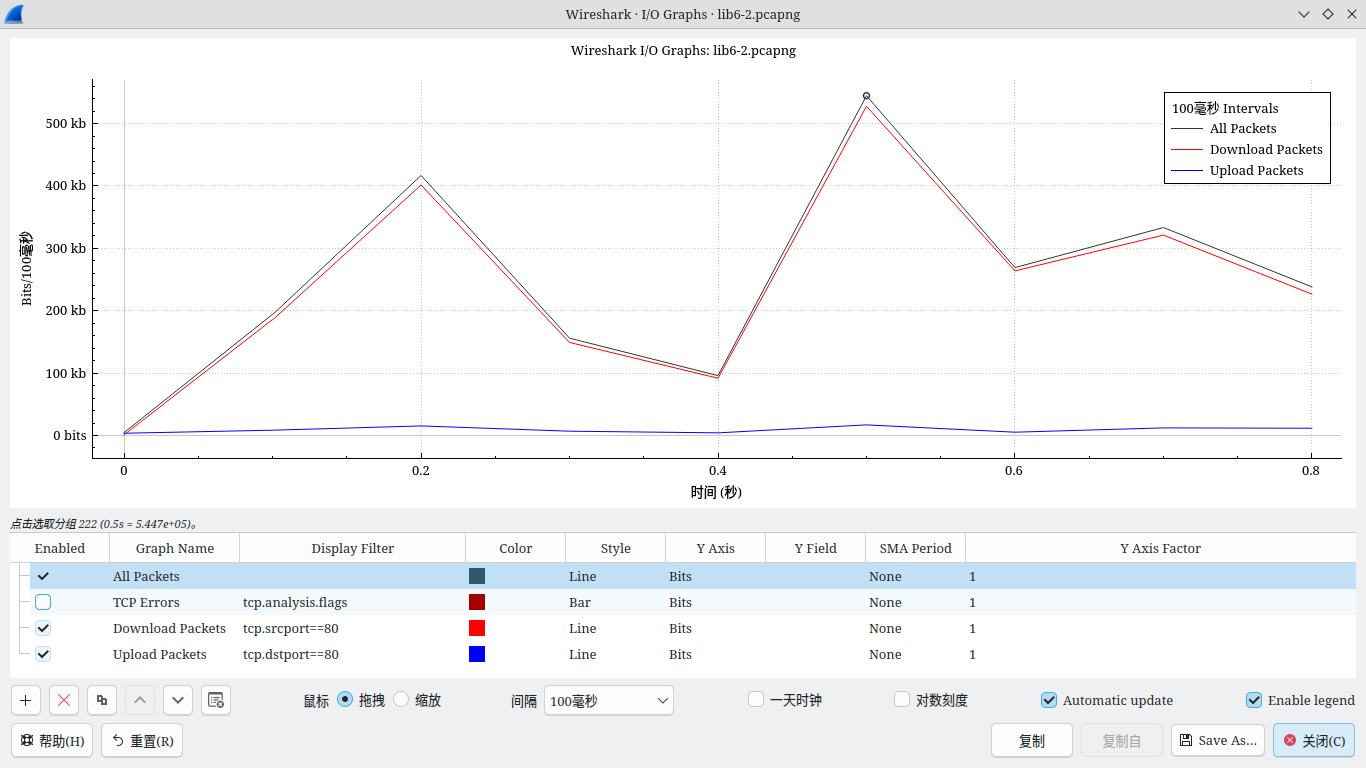Click the 复制 copy button
1366x768 pixels.
tap(1031, 741)
